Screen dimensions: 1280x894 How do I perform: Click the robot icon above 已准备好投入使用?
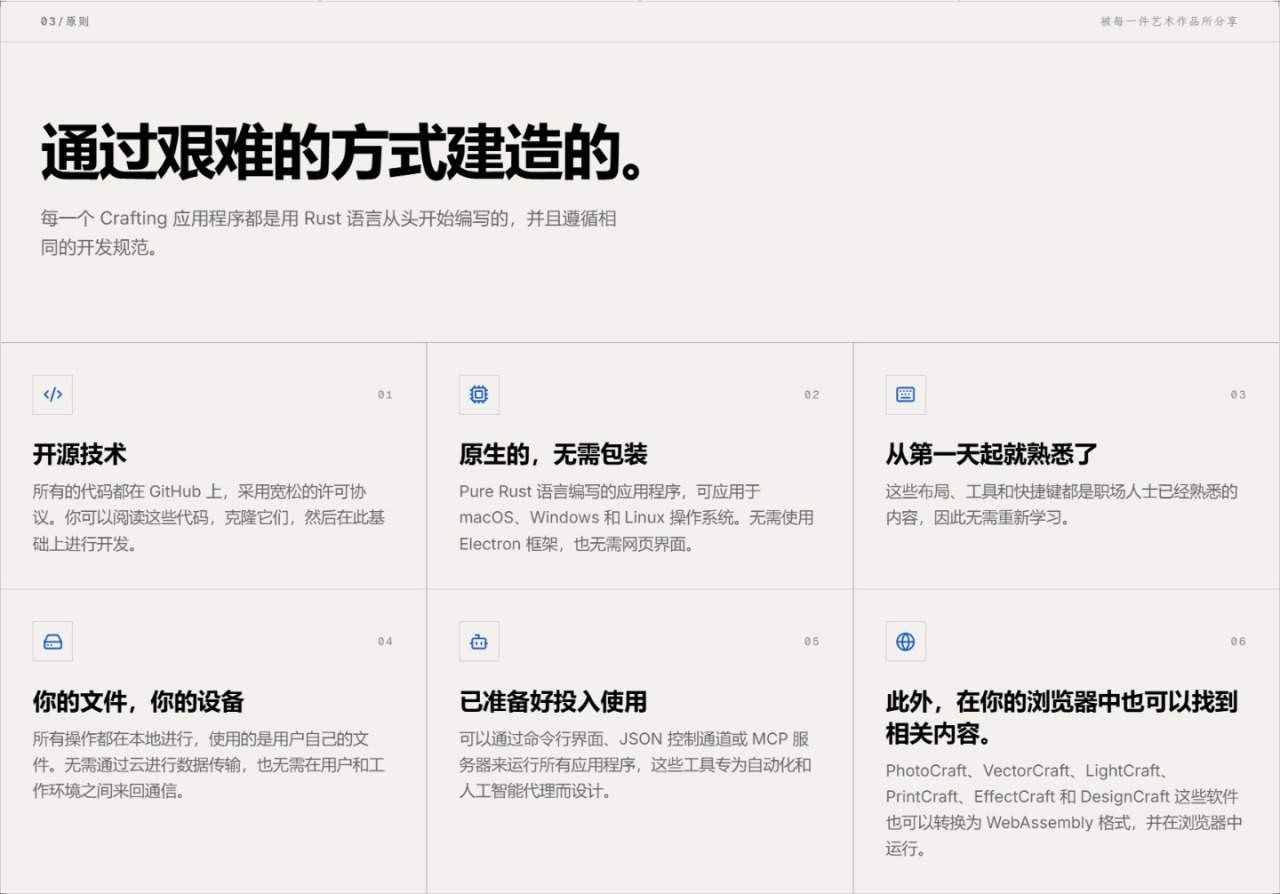click(x=479, y=642)
